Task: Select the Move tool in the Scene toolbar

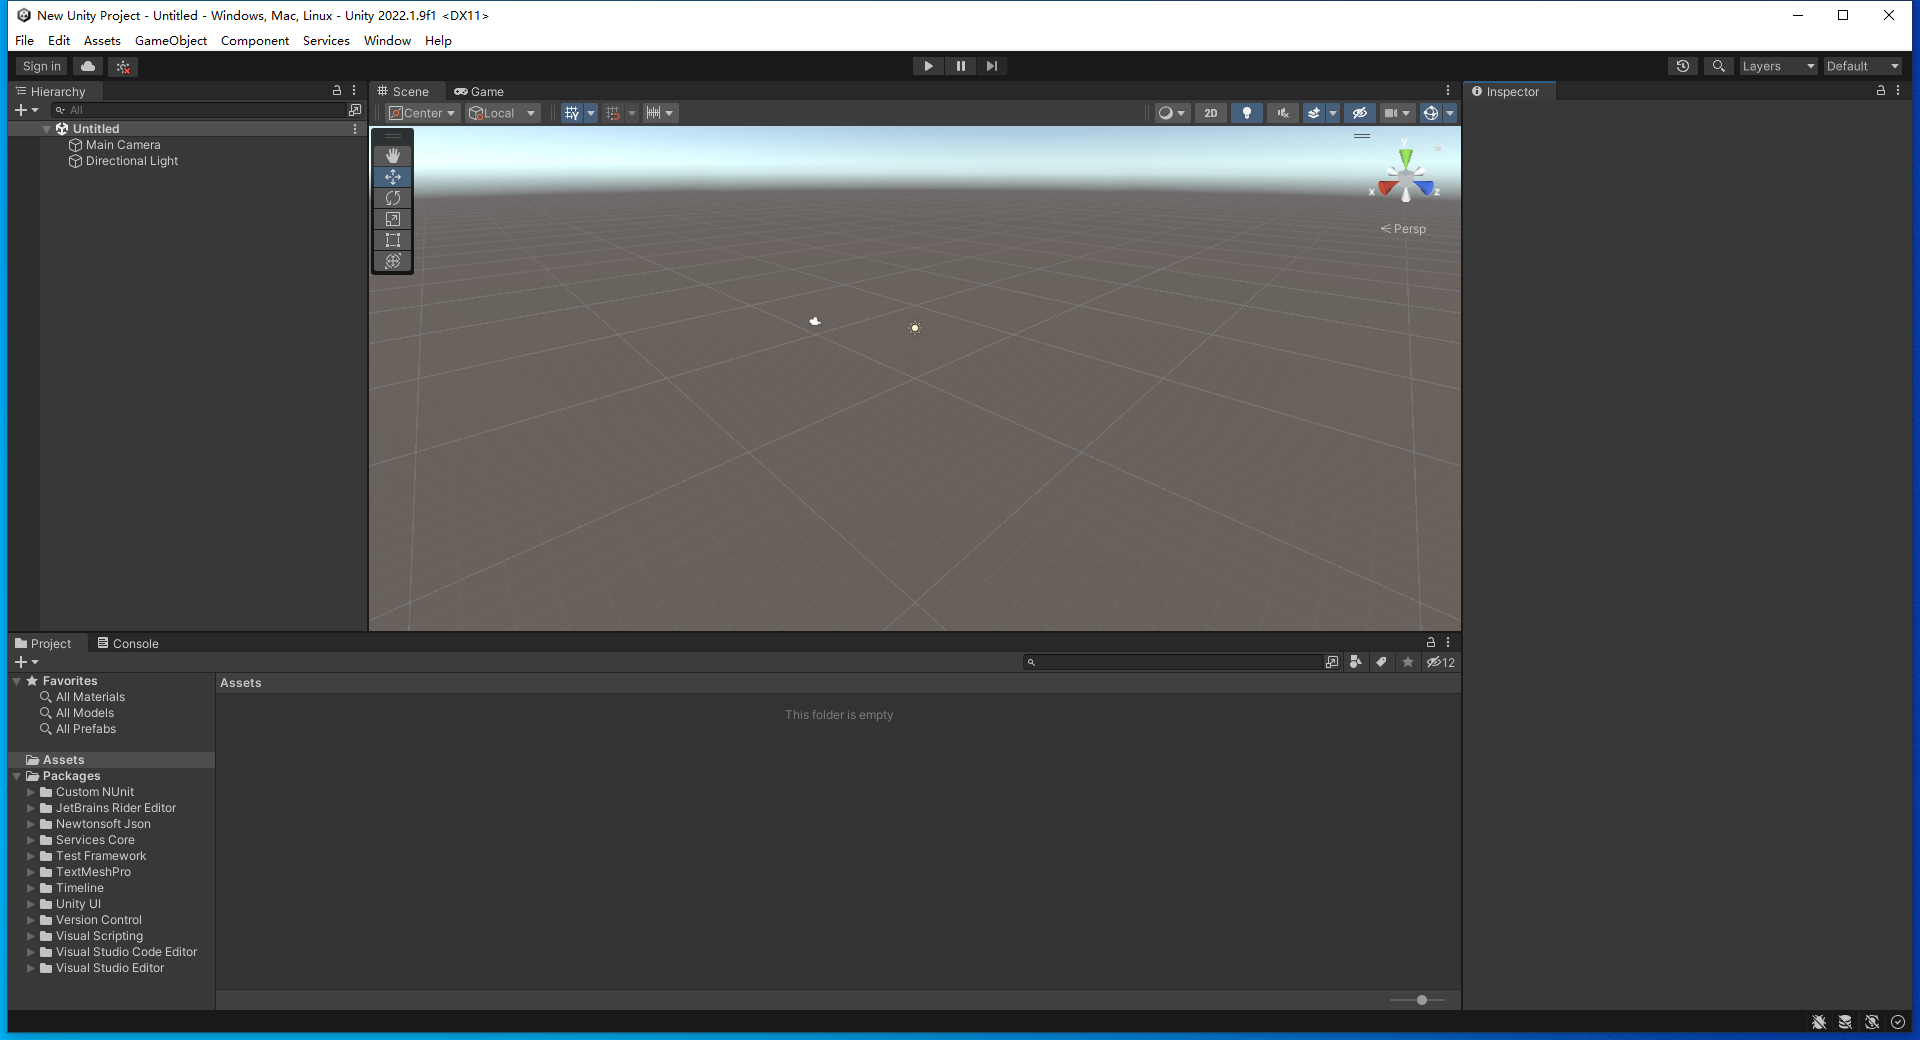Action: coord(392,177)
